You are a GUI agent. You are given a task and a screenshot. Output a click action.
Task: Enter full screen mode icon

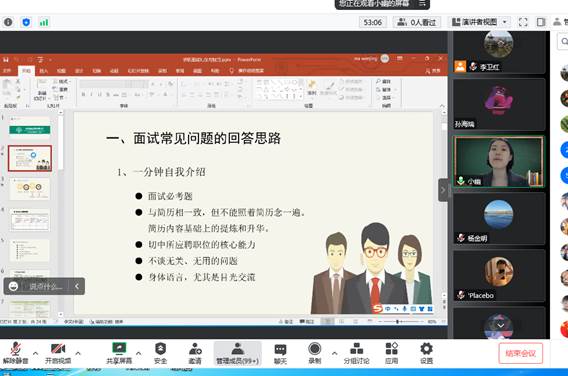[x=523, y=22]
